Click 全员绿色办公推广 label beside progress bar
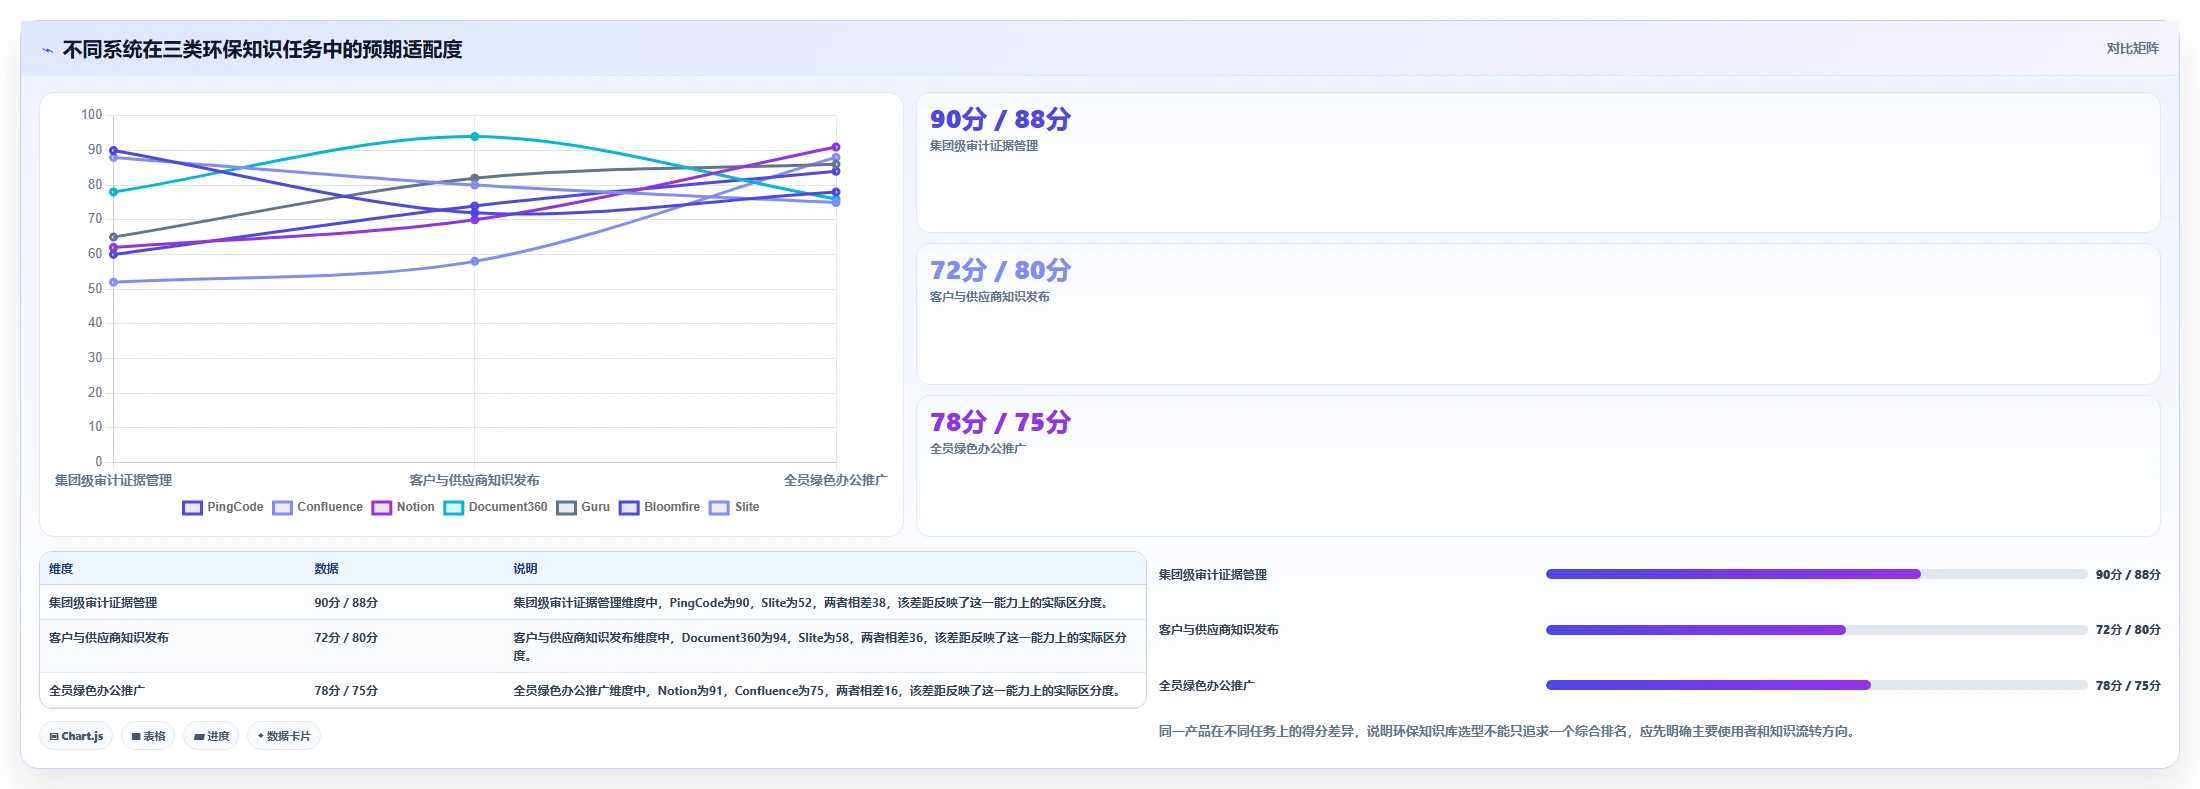This screenshot has height=789, width=2200. (1206, 686)
